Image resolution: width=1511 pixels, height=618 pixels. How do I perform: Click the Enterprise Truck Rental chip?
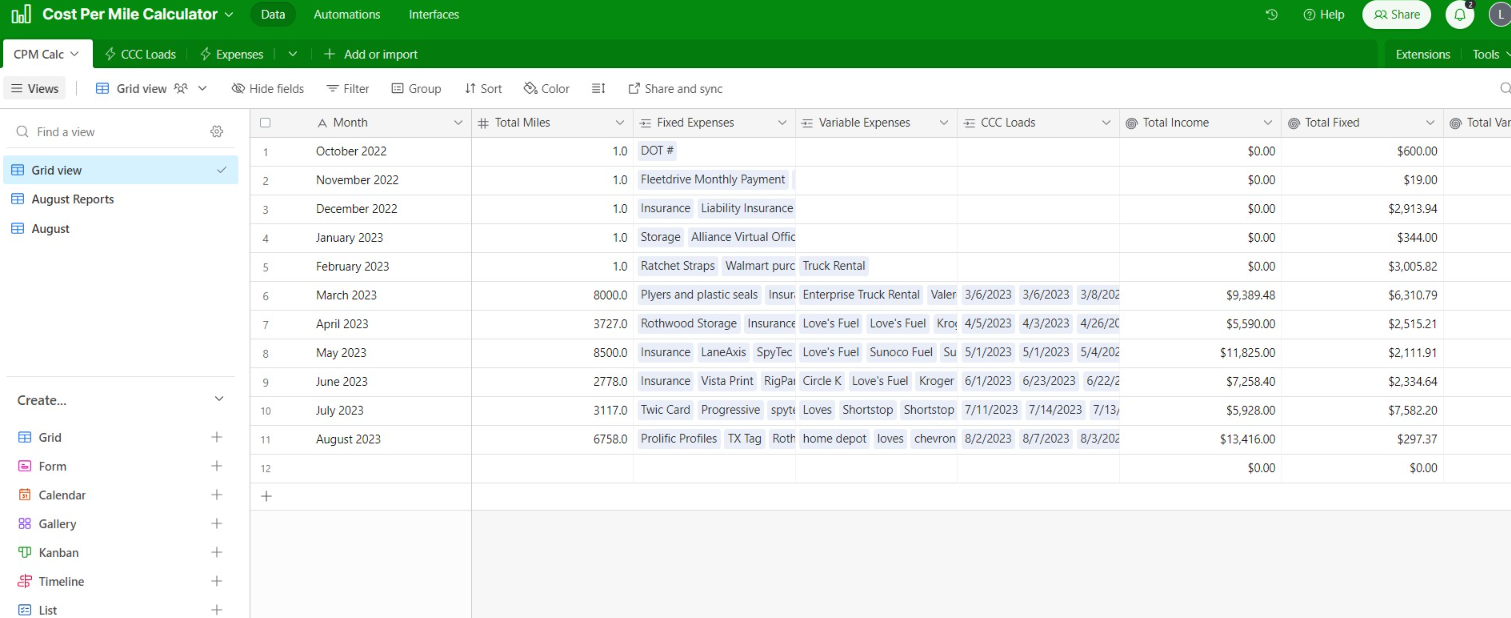861,295
